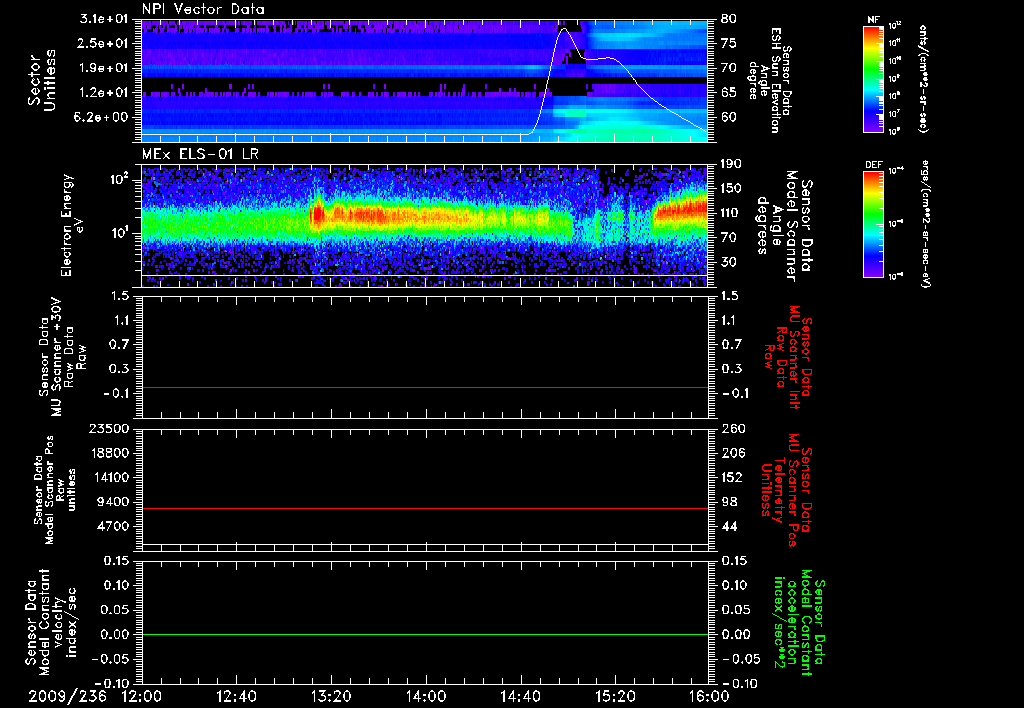Select the 14:40 time axis label
This screenshot has width=1024, height=708.
[520, 696]
